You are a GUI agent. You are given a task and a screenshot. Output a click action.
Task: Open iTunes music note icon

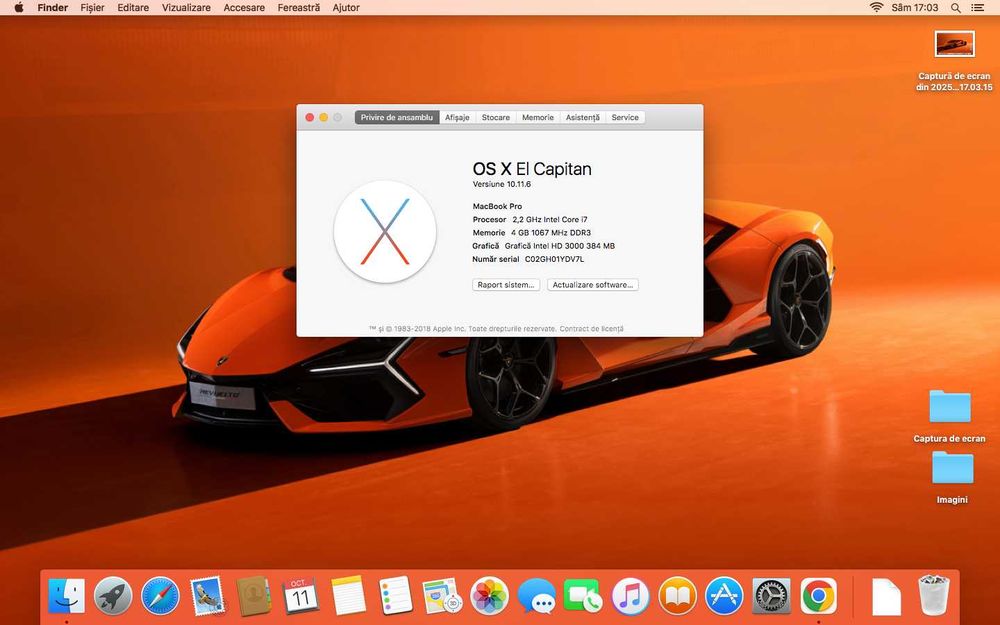630,596
